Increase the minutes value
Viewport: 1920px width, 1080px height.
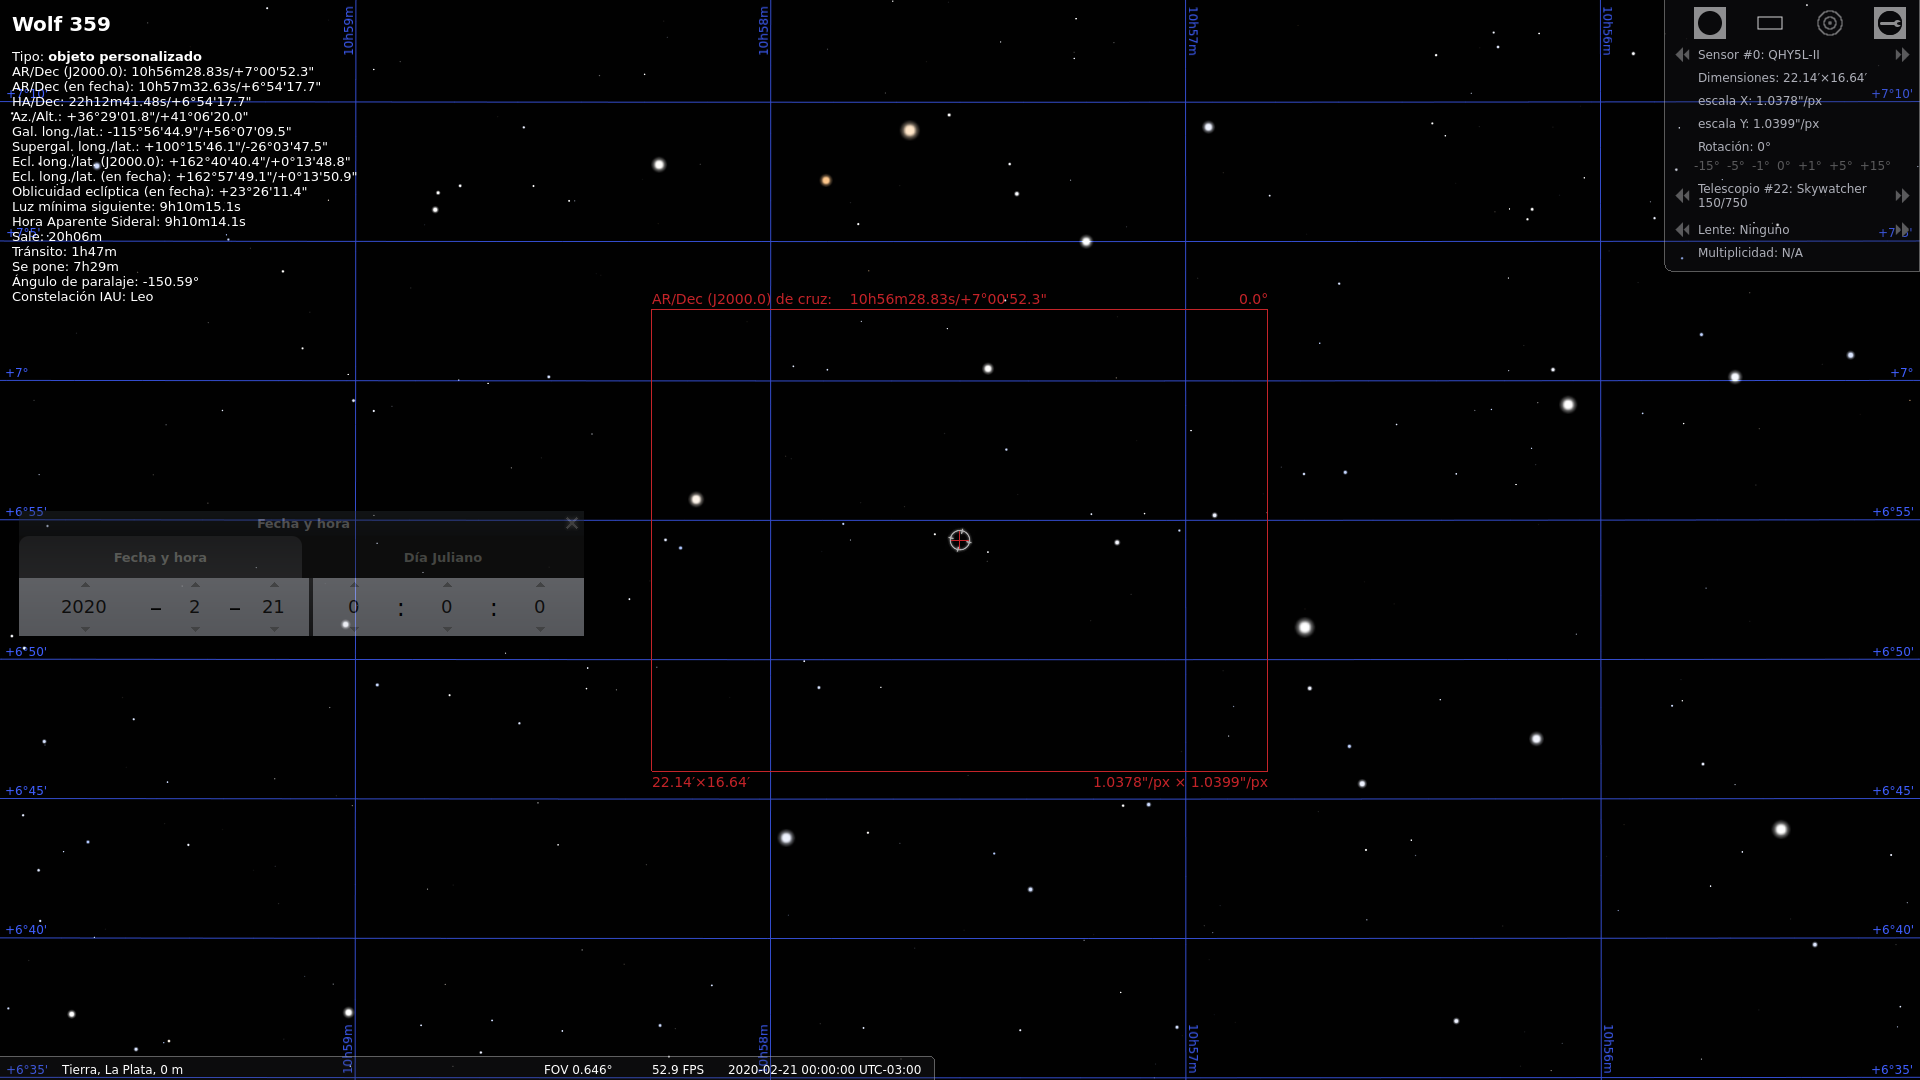coord(447,585)
